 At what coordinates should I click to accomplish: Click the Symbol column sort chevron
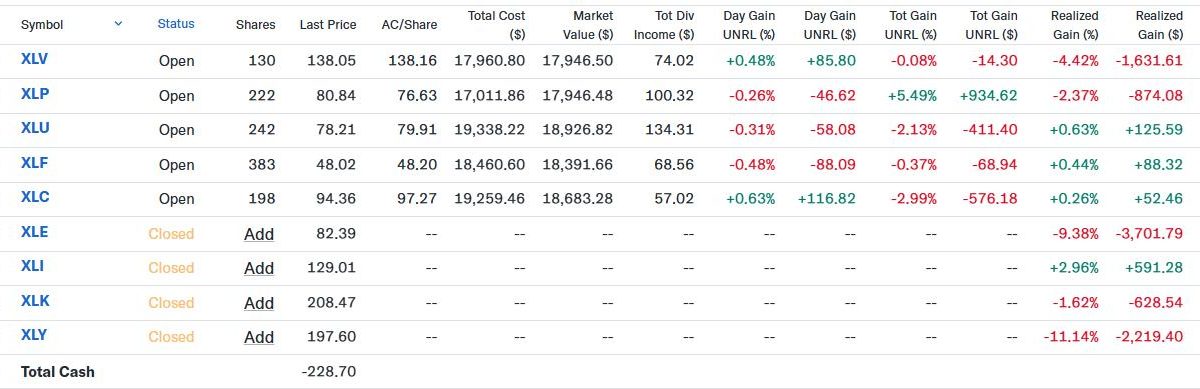point(119,23)
